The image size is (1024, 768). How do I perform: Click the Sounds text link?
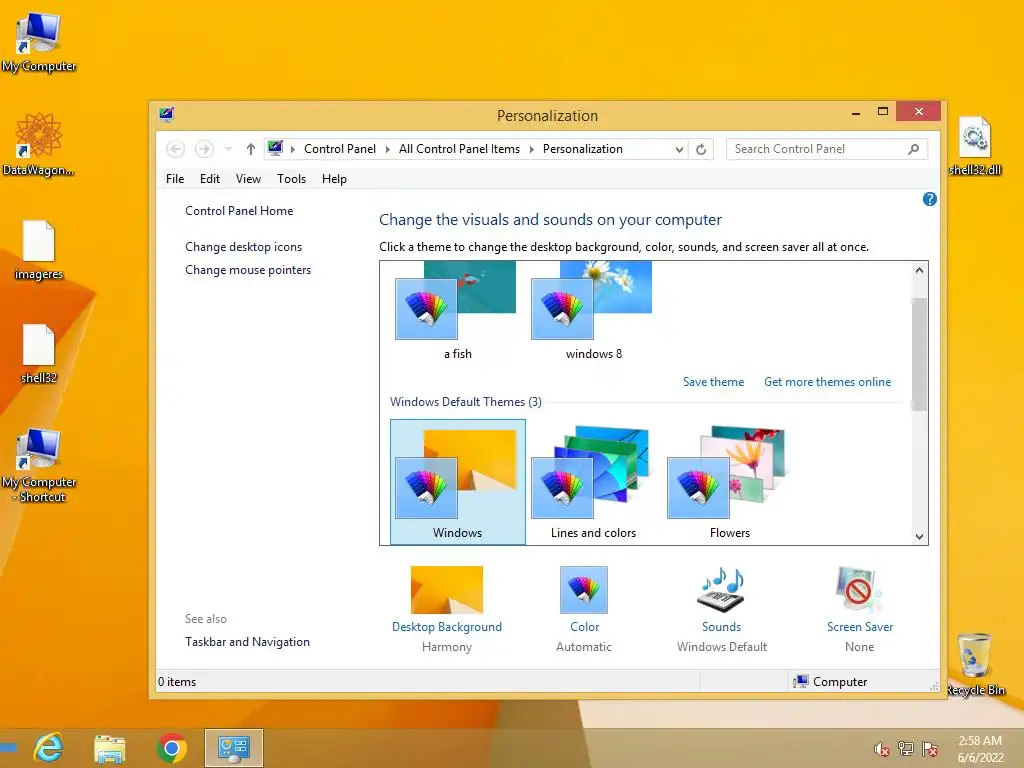[721, 627]
